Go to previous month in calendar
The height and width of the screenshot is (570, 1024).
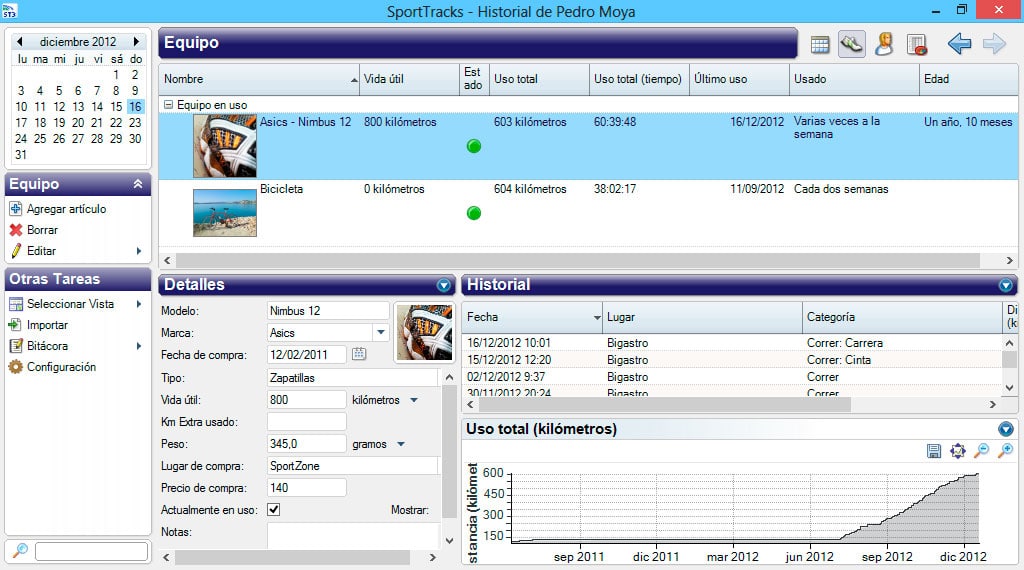pyautogui.click(x=20, y=41)
